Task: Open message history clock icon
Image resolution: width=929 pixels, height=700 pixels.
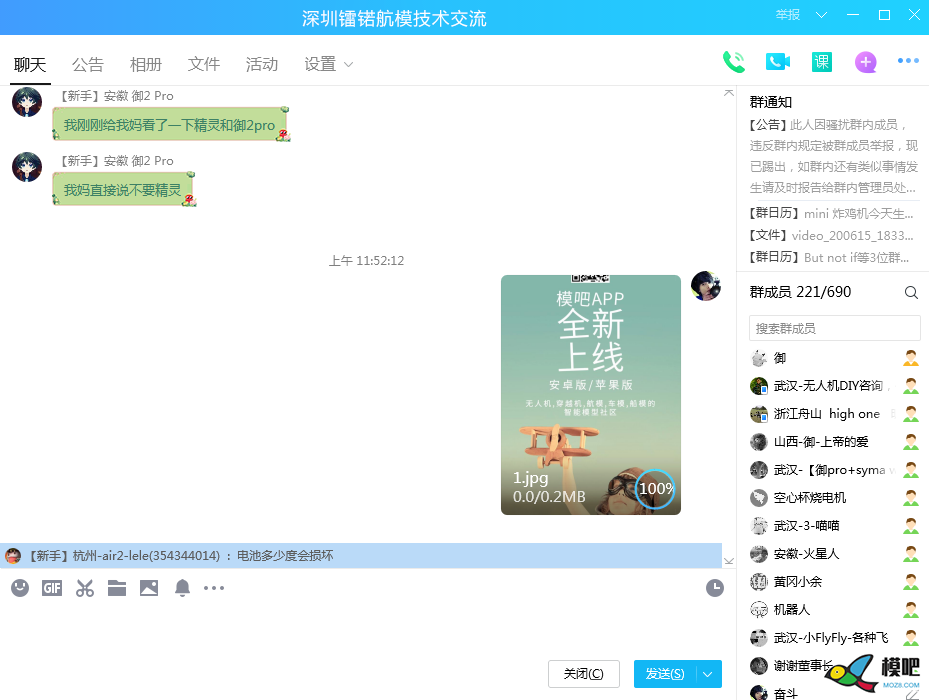Action: tap(715, 588)
